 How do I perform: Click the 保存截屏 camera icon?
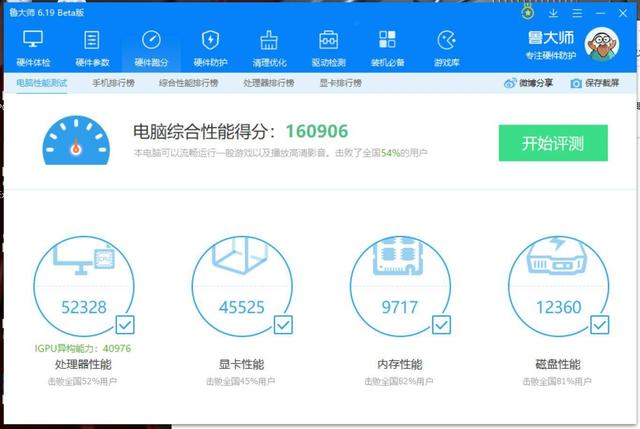point(576,83)
